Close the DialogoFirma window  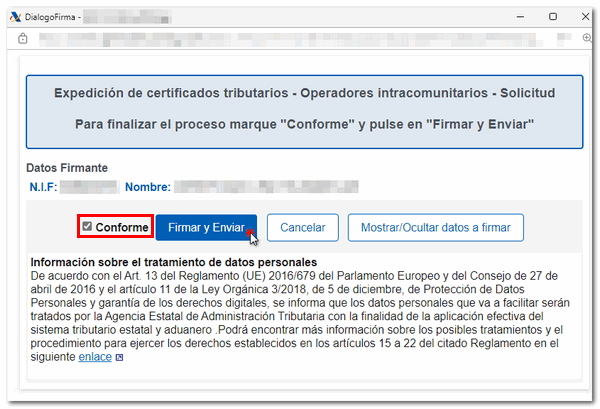[581, 17]
